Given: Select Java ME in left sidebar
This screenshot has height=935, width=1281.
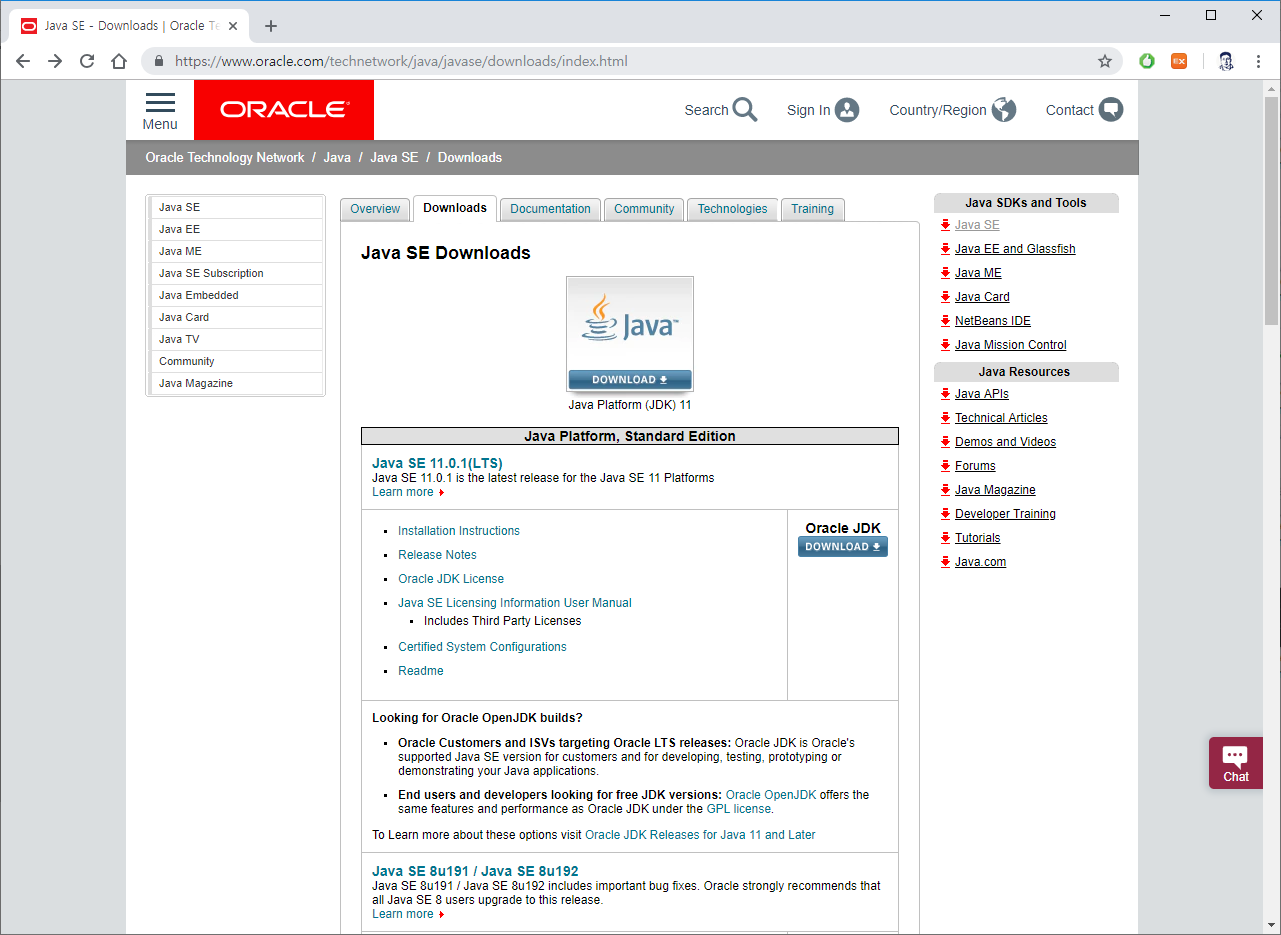Looking at the screenshot, I should 237,251.
